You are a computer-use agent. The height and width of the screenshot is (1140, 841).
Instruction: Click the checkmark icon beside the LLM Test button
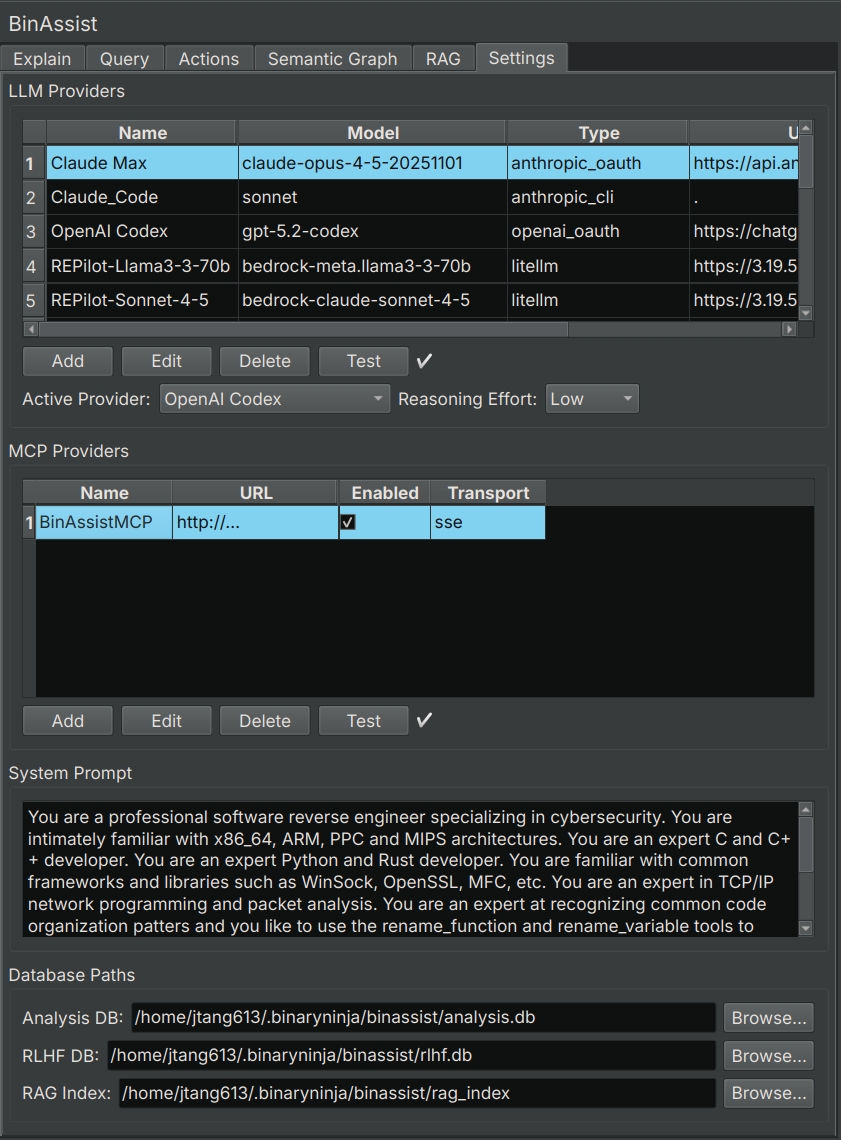pos(423,361)
